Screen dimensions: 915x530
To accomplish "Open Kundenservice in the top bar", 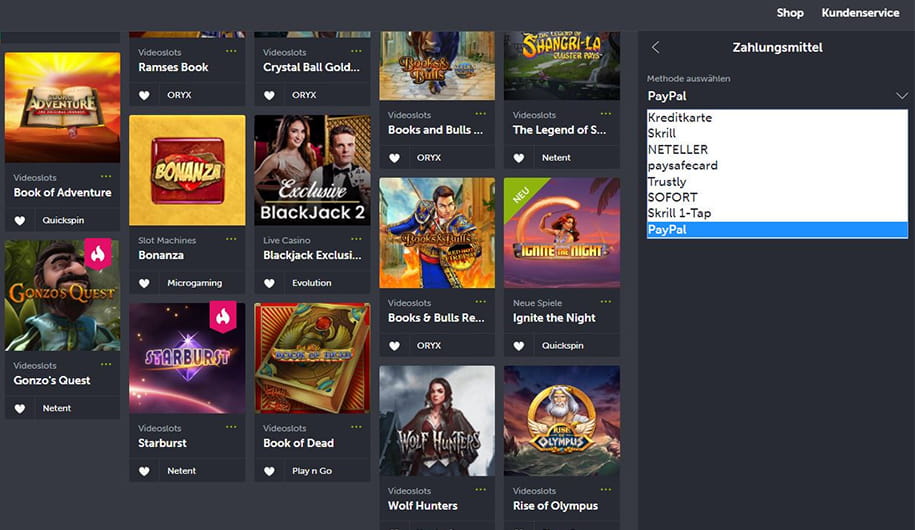I will click(x=860, y=13).
